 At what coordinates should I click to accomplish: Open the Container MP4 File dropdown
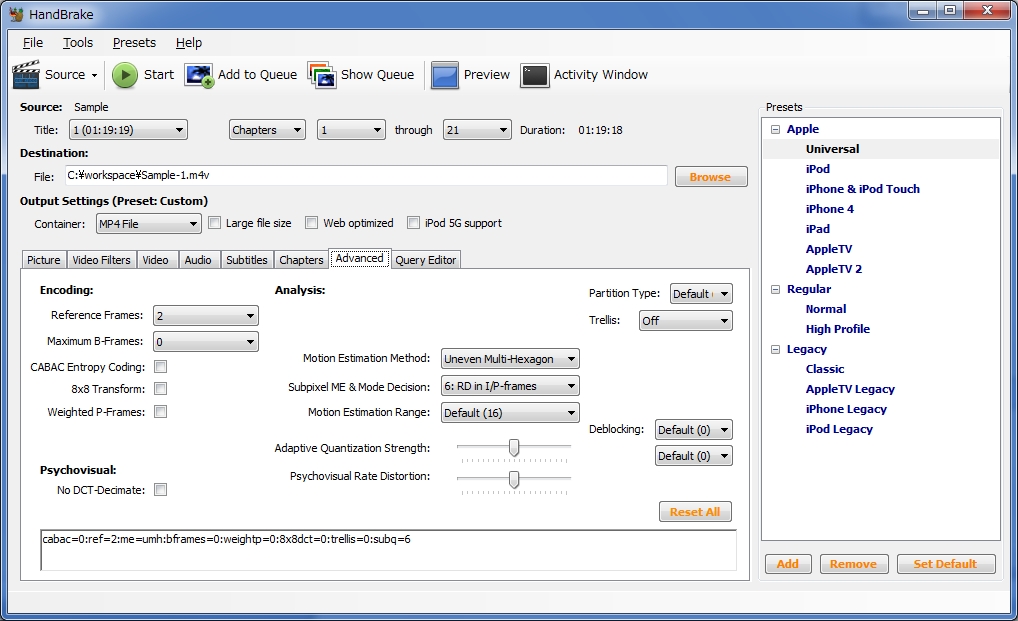[149, 224]
